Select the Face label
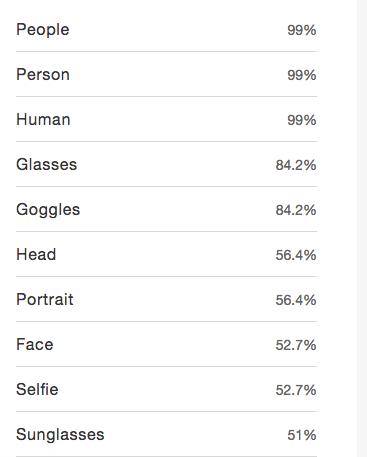The height and width of the screenshot is (457, 367). [35, 344]
